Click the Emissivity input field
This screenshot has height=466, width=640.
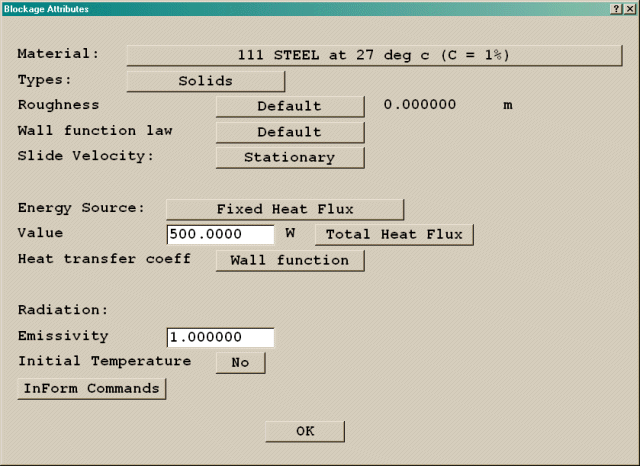coord(220,337)
